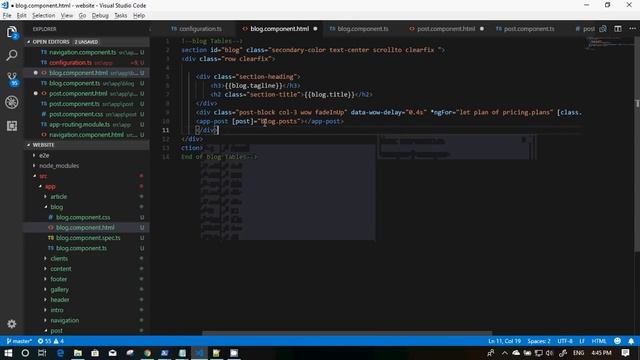Click the master branch indicator
This screenshot has height=360, width=640.
click(x=19, y=341)
